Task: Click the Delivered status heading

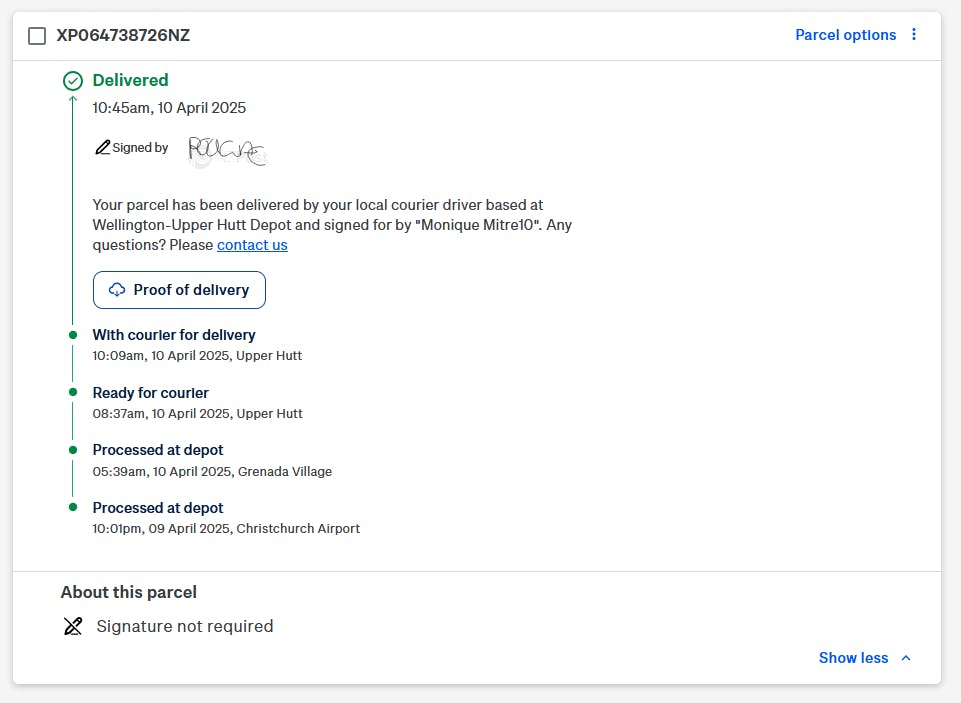Action: tap(130, 80)
